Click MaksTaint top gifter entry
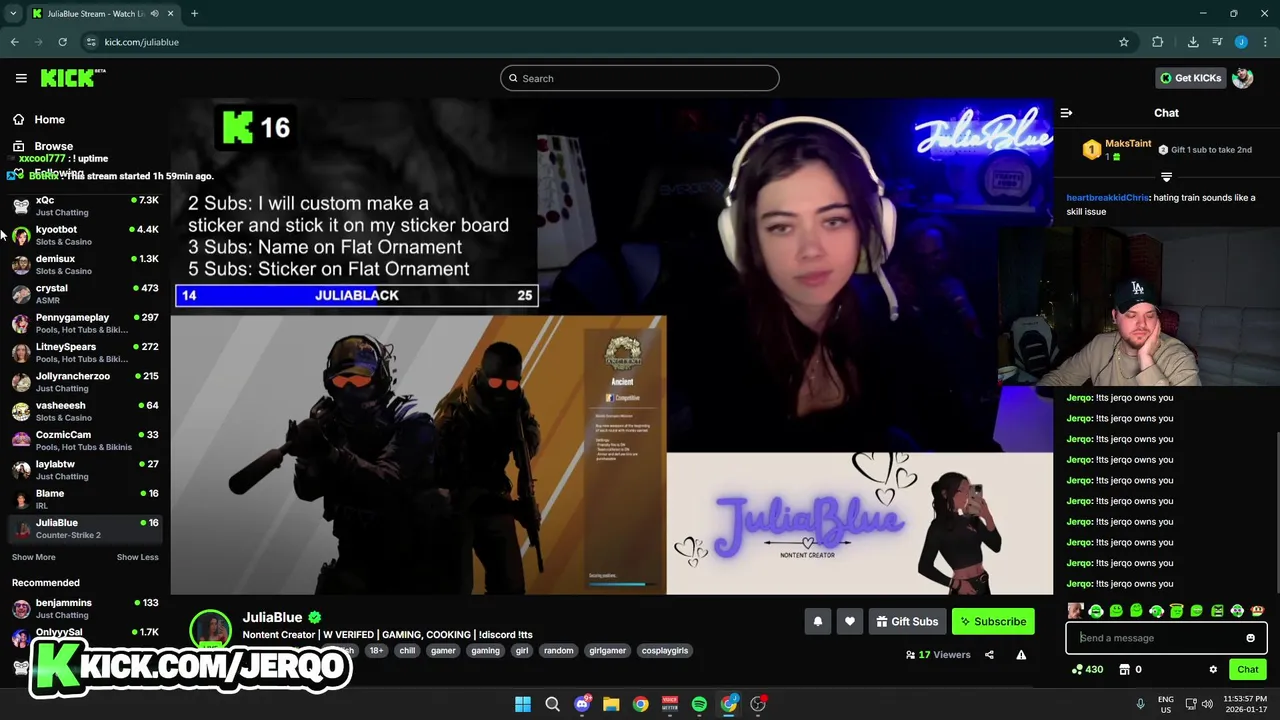Viewport: 1280px width, 720px height. click(x=1118, y=149)
